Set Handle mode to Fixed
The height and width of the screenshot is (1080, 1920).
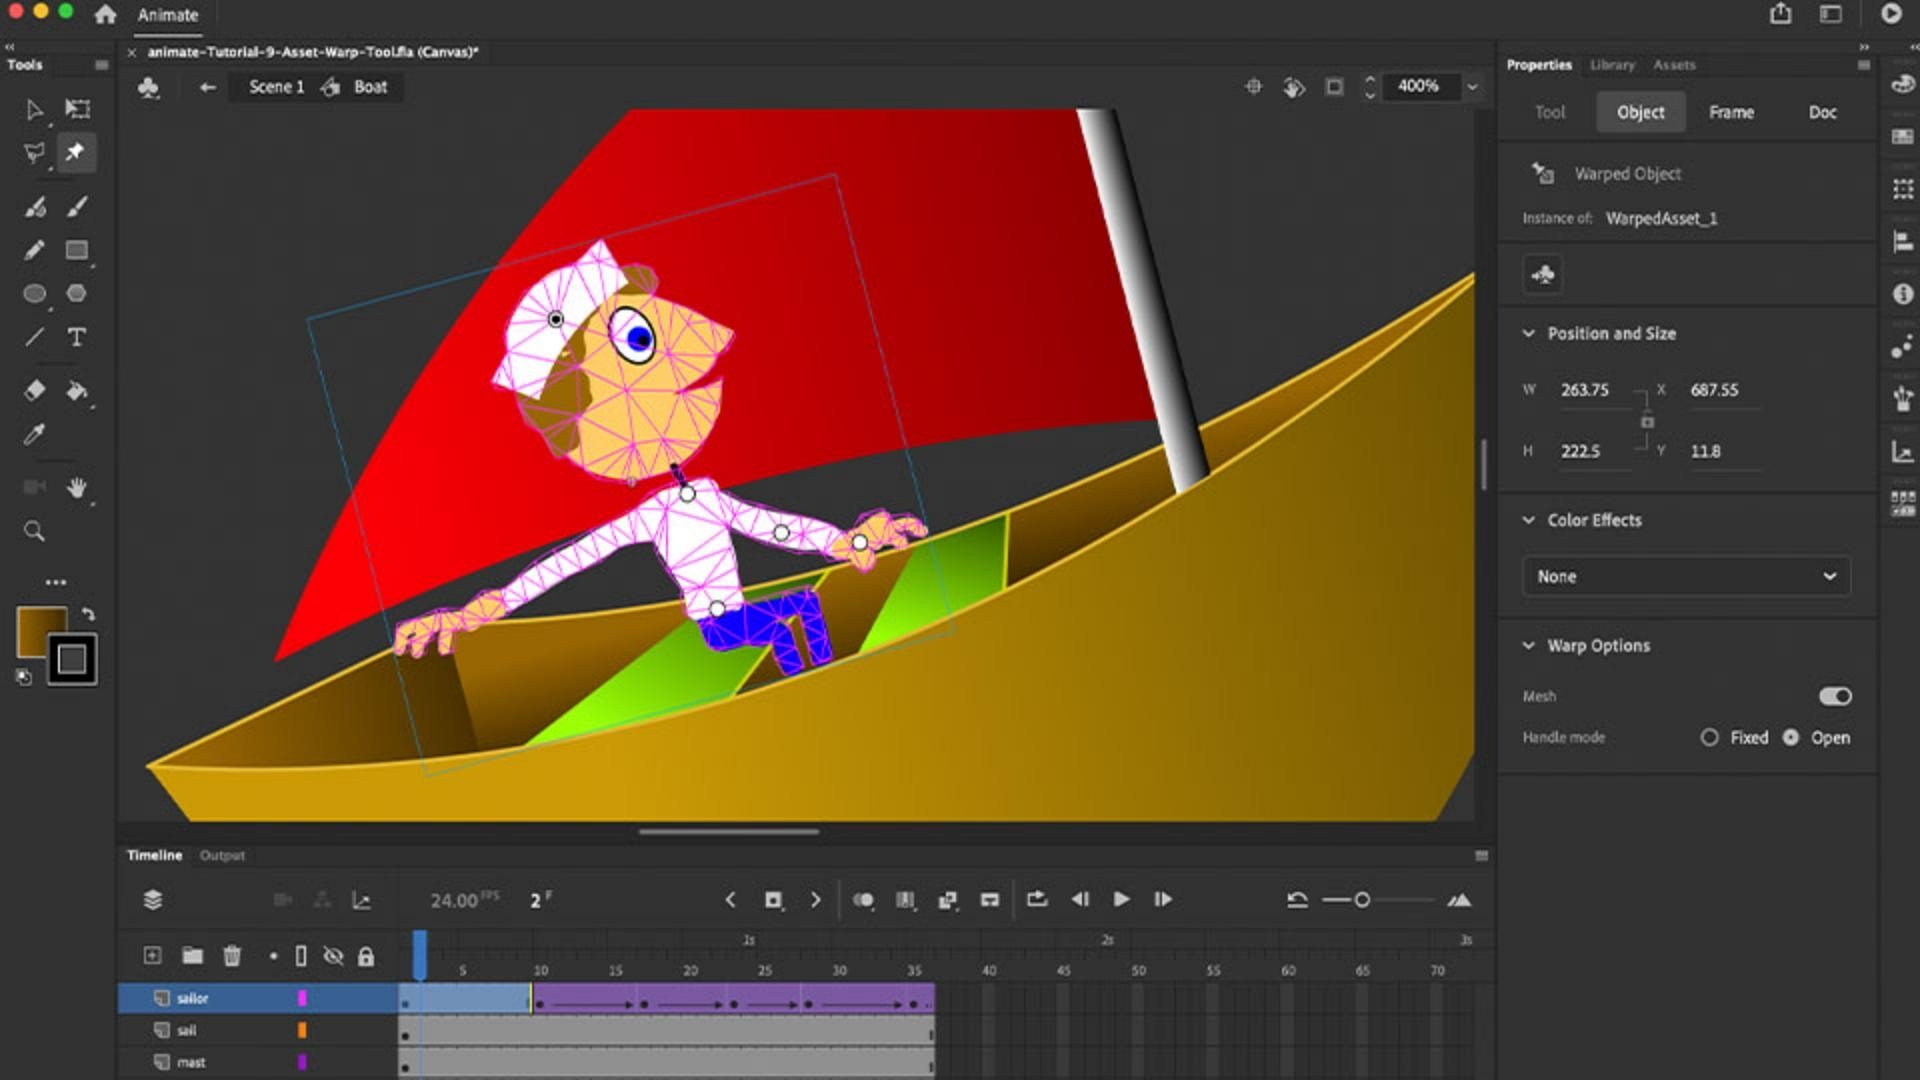pos(1711,737)
